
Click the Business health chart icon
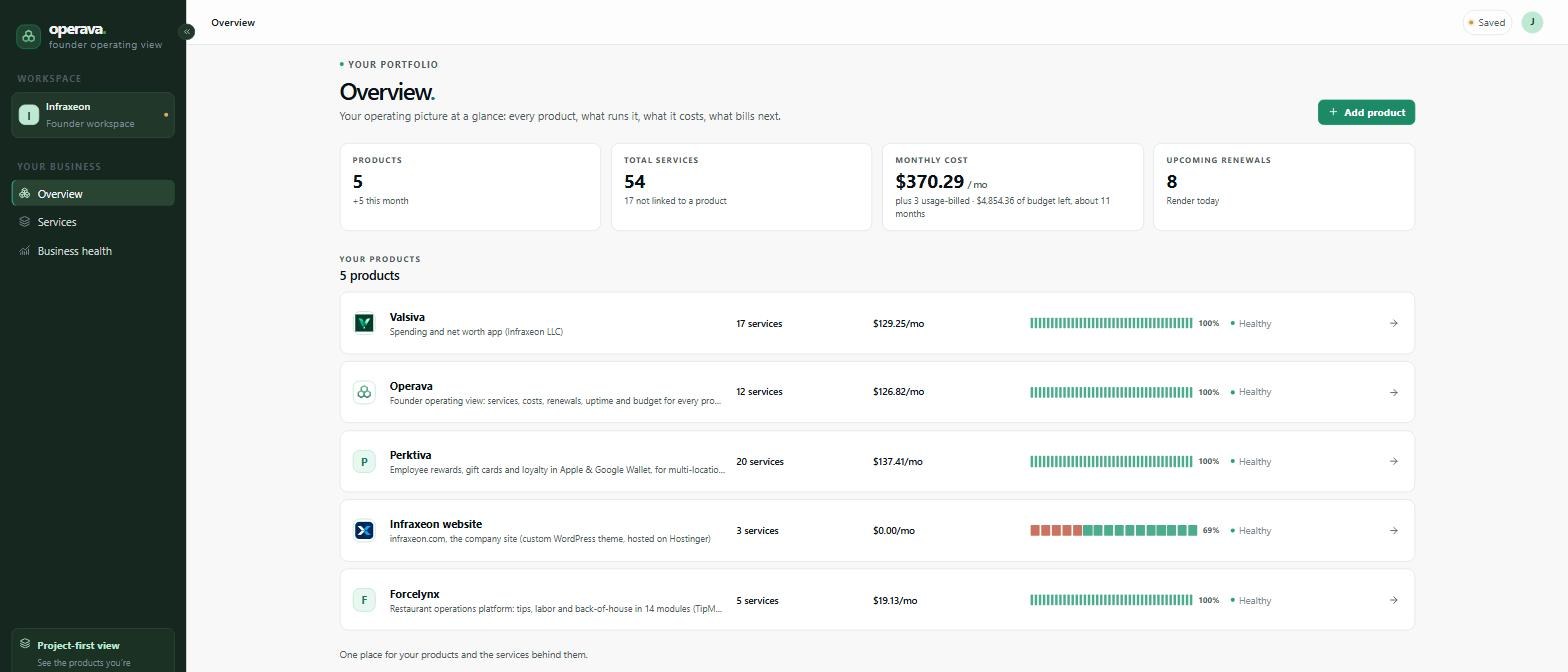[x=24, y=251]
